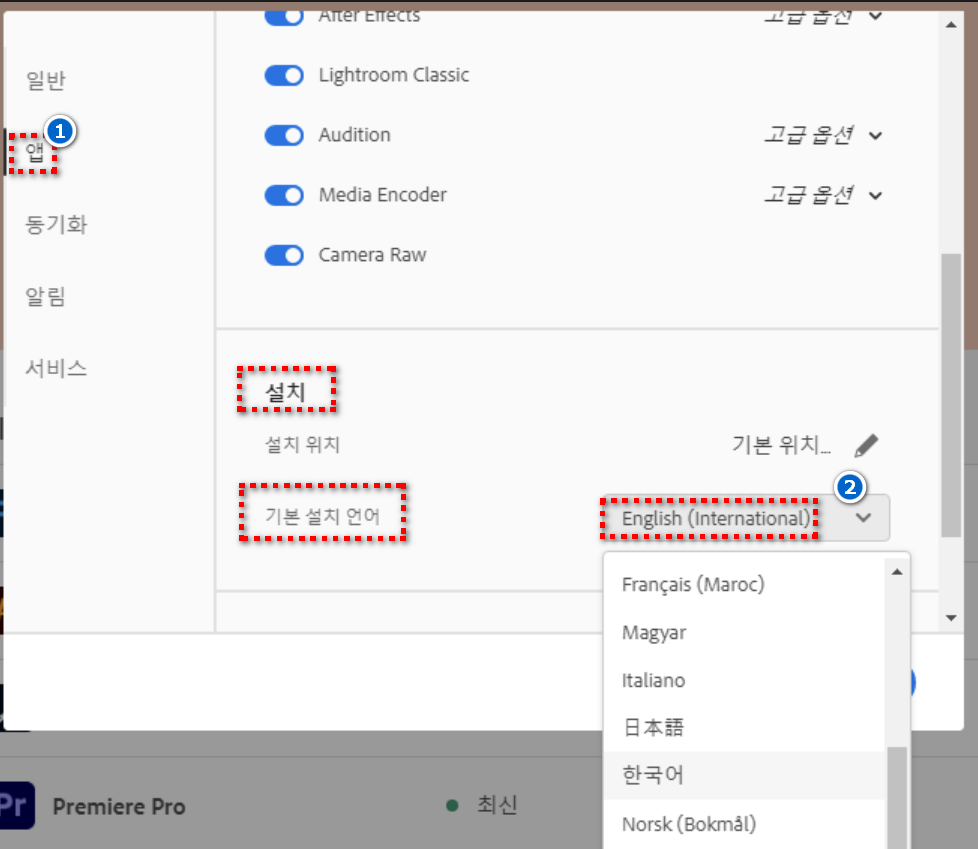Select 한국어 from the language list
Viewport: 978px width, 849px height.
653,775
